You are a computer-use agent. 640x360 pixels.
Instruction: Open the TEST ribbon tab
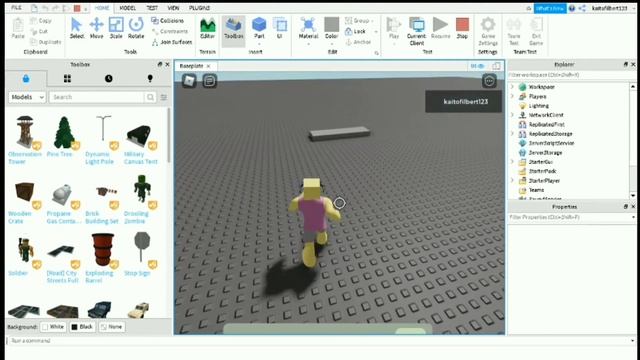[x=152, y=8]
